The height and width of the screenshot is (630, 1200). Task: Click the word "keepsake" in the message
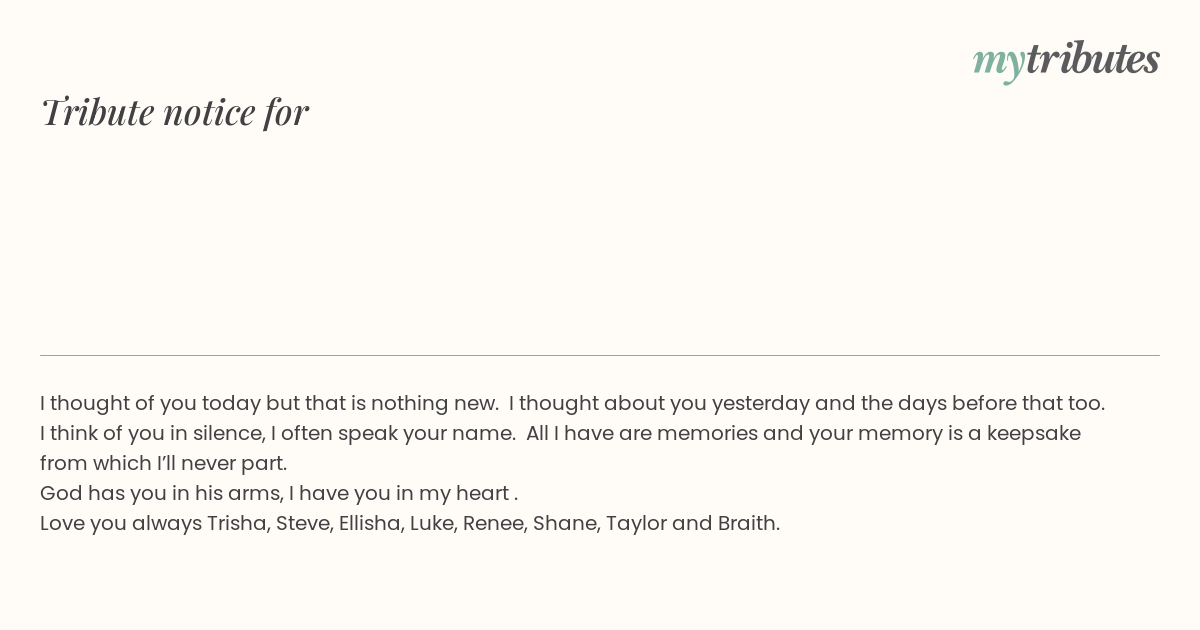coord(1033,433)
